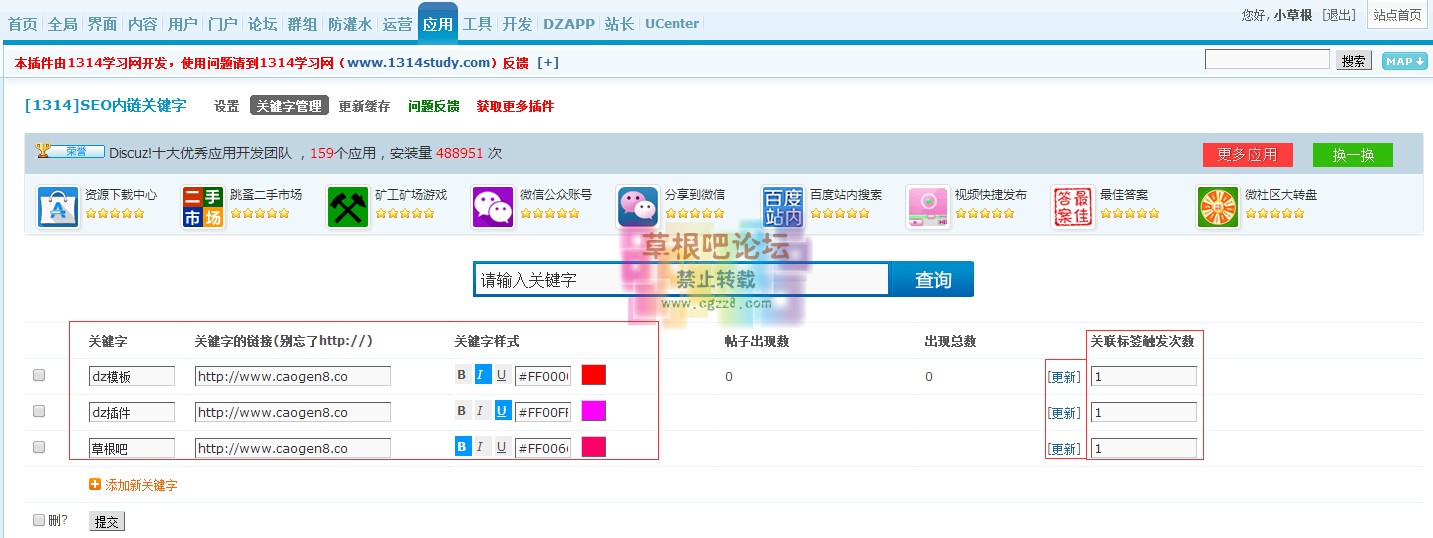
Task: Focus the #FF0000 color code field
Action: point(543,376)
